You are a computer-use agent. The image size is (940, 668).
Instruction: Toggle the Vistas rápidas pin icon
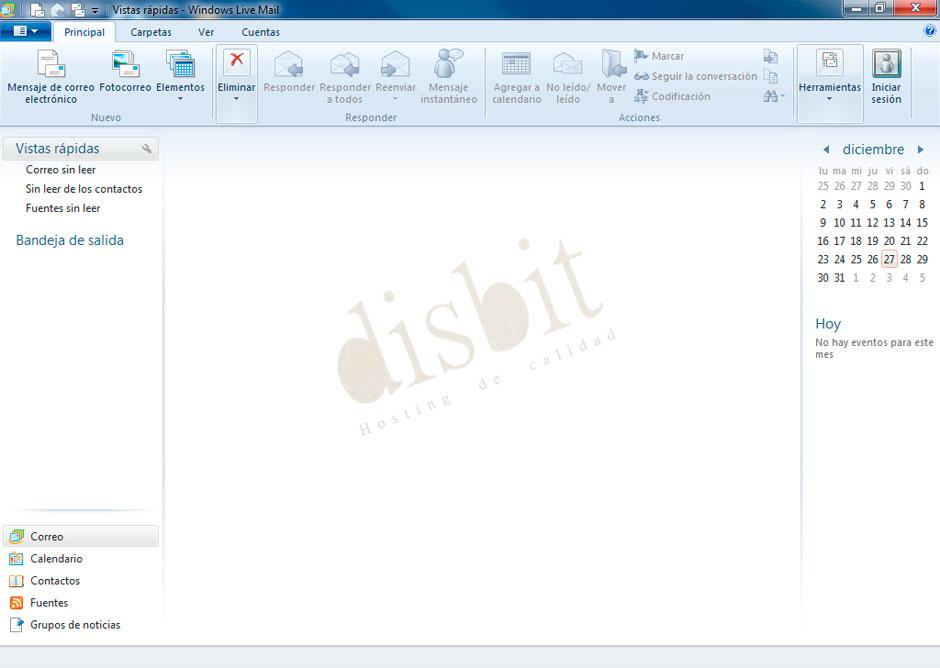tap(147, 148)
